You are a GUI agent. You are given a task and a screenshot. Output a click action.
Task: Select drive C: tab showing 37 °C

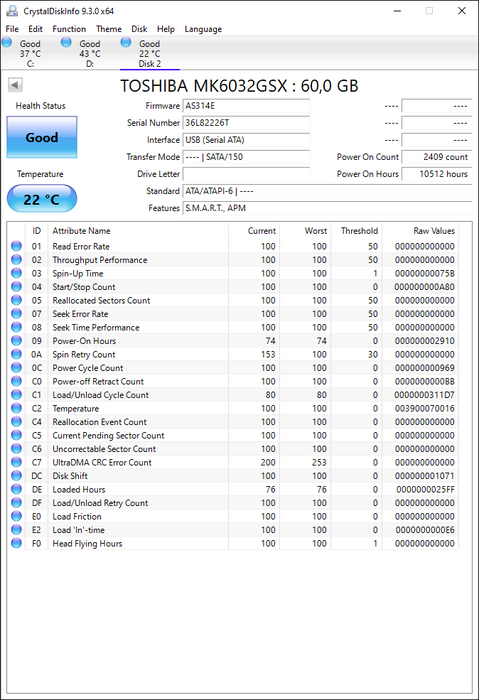(x=30, y=54)
